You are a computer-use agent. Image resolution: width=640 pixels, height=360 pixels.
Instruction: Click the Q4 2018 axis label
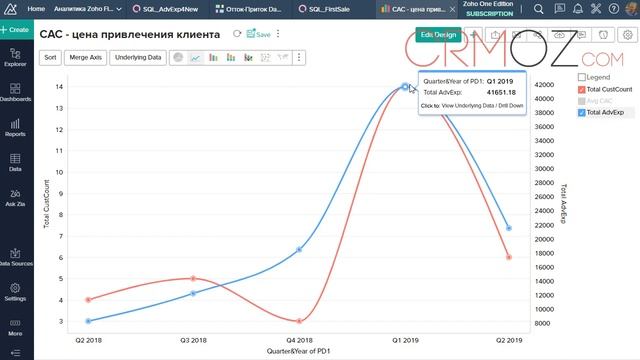click(x=299, y=340)
